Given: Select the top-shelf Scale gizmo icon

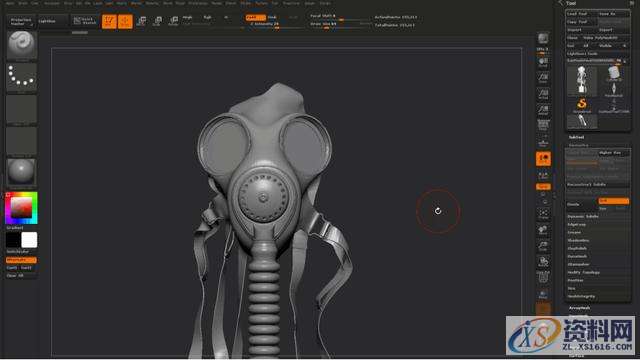Looking at the screenshot, I should [x=157, y=21].
